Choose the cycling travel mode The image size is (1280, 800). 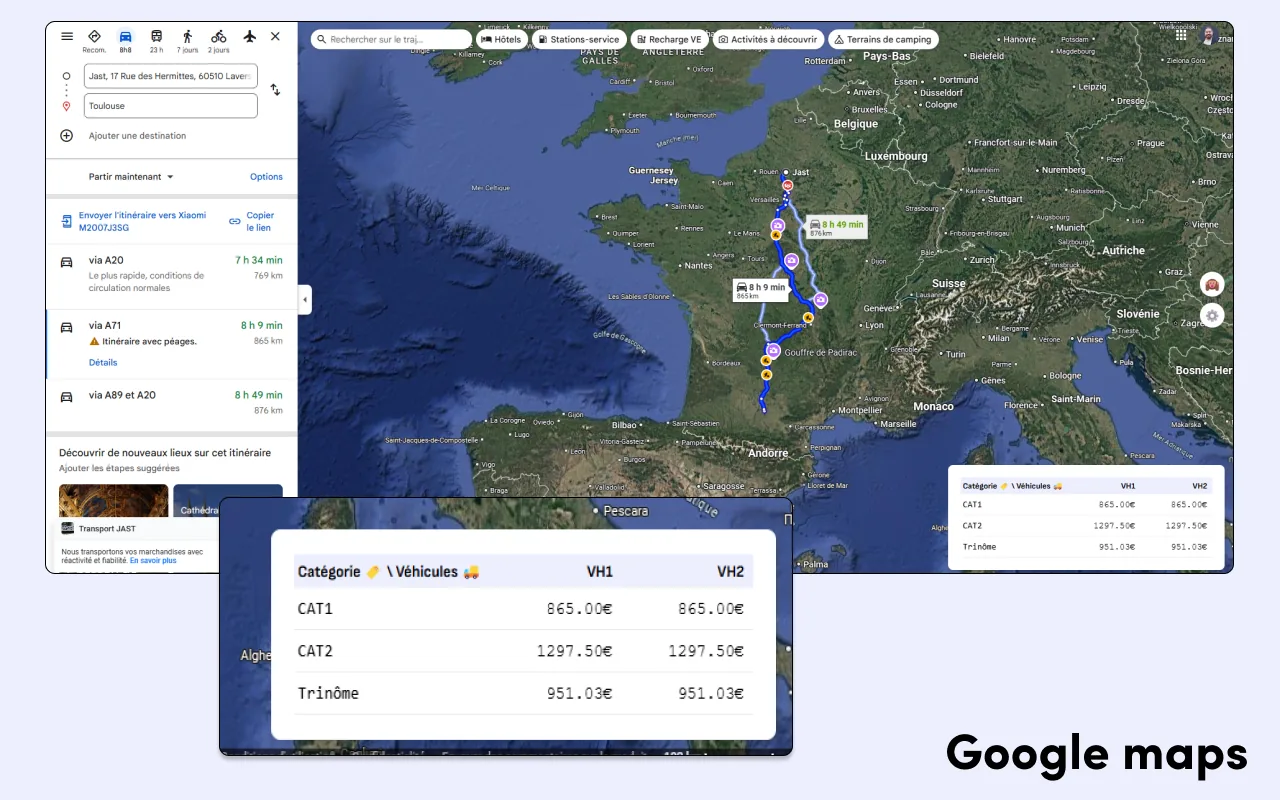point(218,40)
